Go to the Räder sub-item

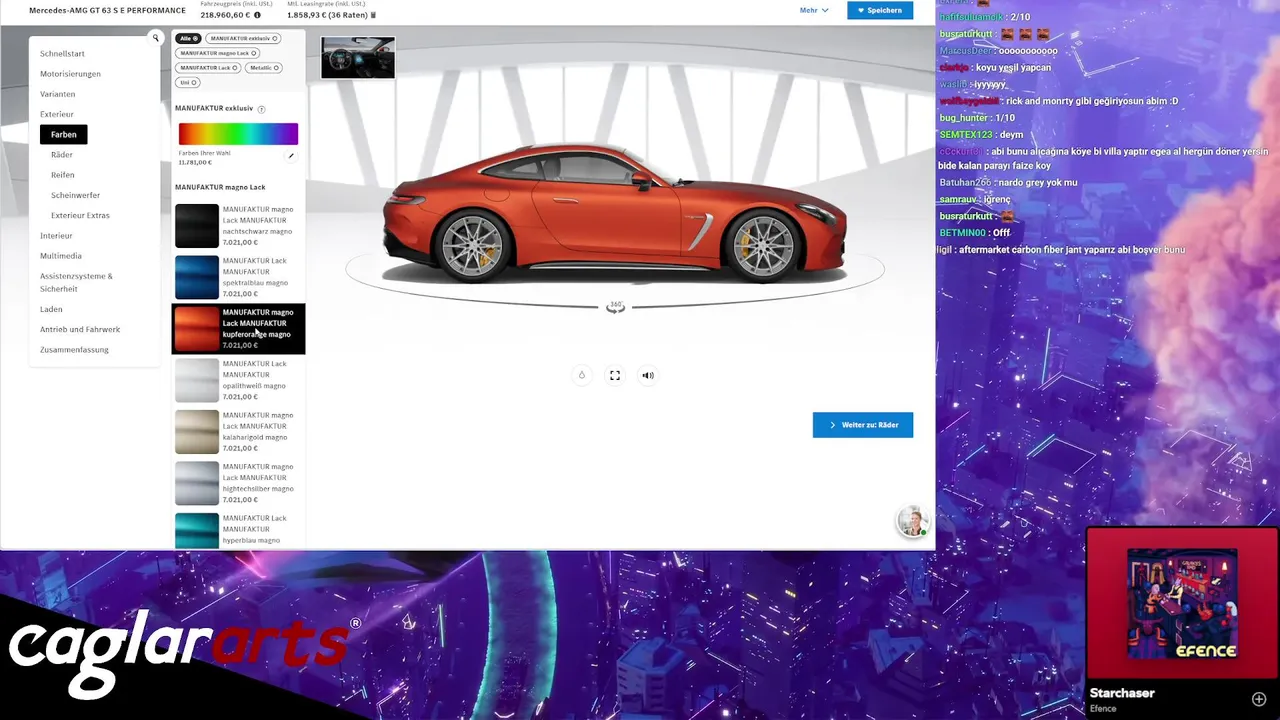[x=62, y=155]
